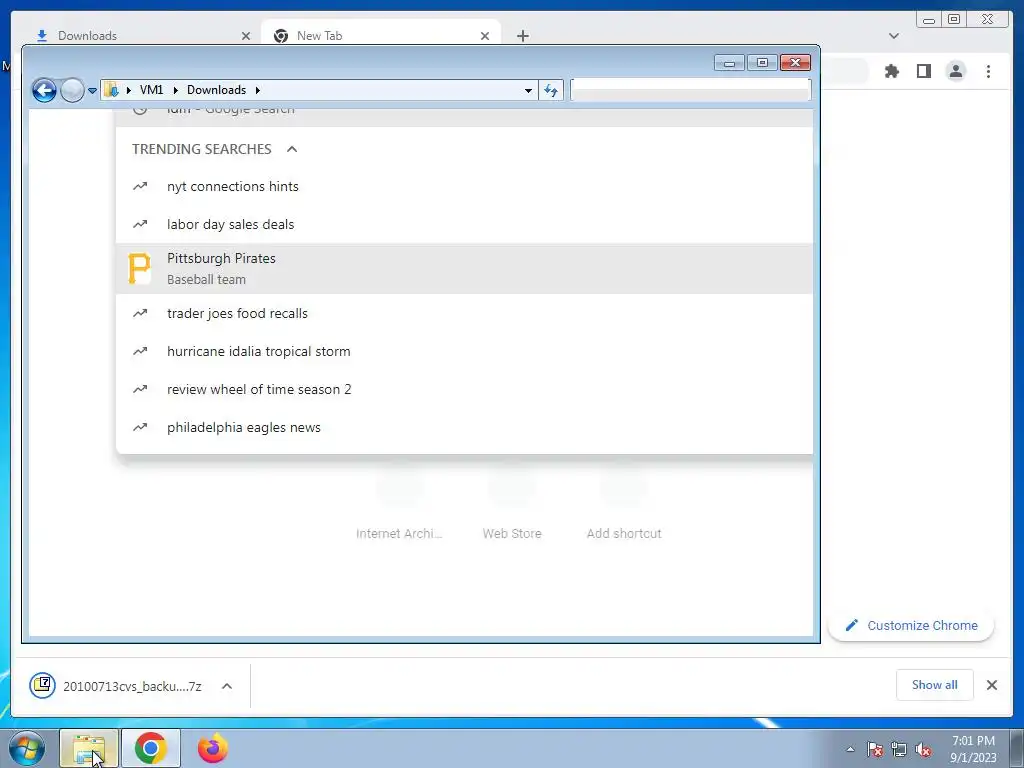Click the Show desktop strip
The width and height of the screenshot is (1024, 768).
1017,748
